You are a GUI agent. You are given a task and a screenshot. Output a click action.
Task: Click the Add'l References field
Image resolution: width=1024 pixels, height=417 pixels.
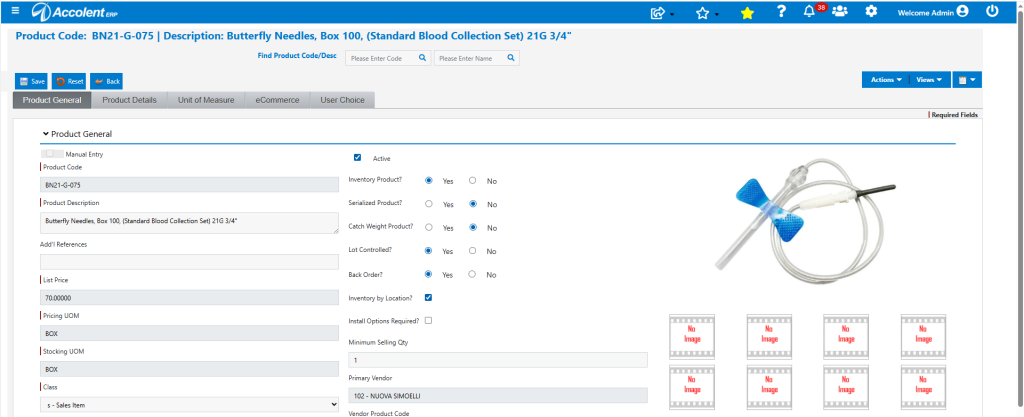189,262
